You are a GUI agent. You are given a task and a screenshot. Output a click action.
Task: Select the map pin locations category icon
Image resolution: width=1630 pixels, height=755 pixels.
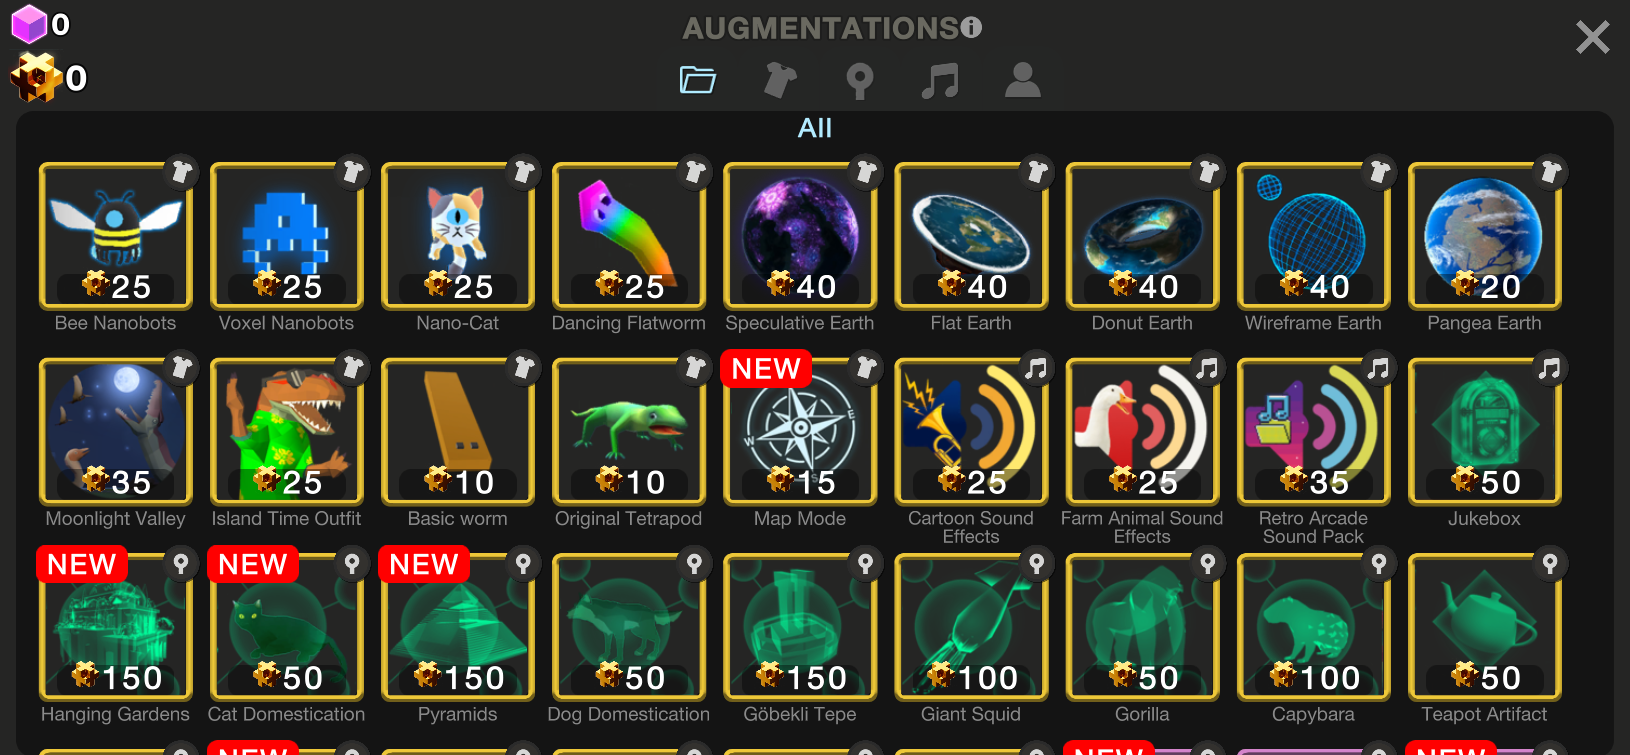point(860,81)
